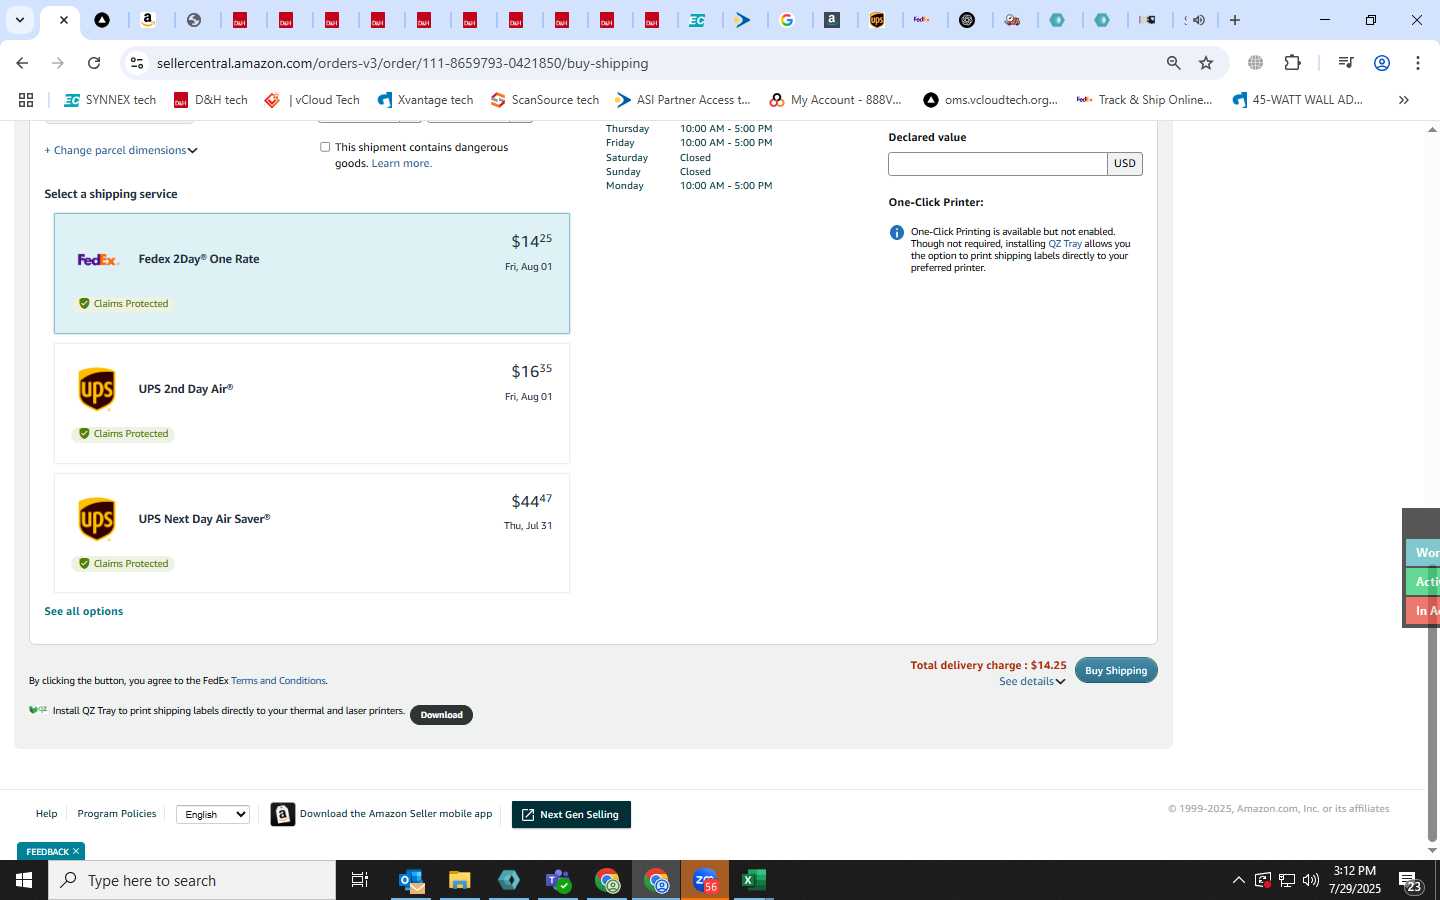Open the Google browser tab

787,20
